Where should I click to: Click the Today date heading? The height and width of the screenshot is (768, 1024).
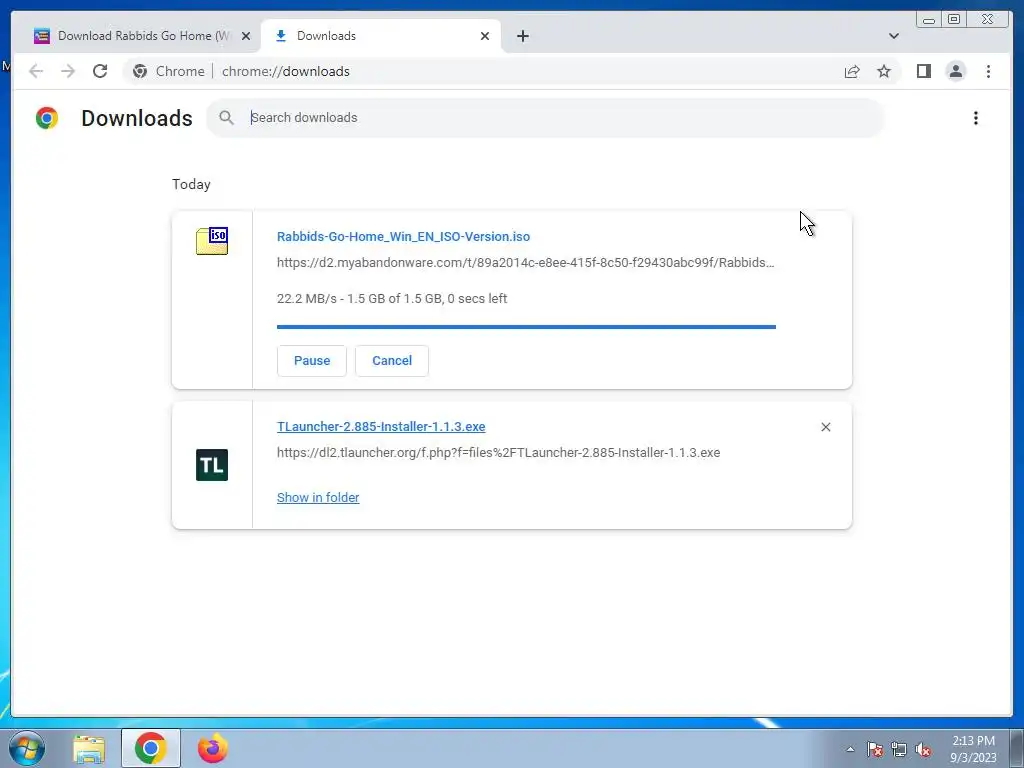191,184
